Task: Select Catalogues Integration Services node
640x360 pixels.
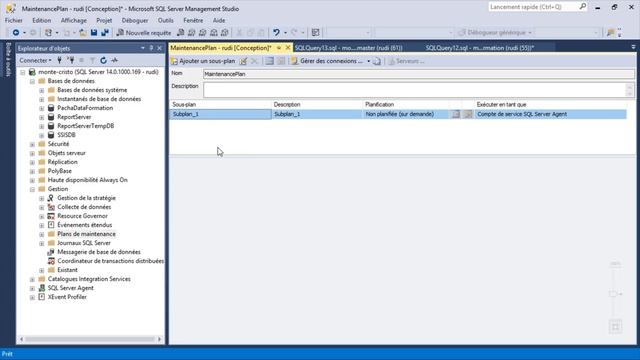Action: (x=89, y=279)
